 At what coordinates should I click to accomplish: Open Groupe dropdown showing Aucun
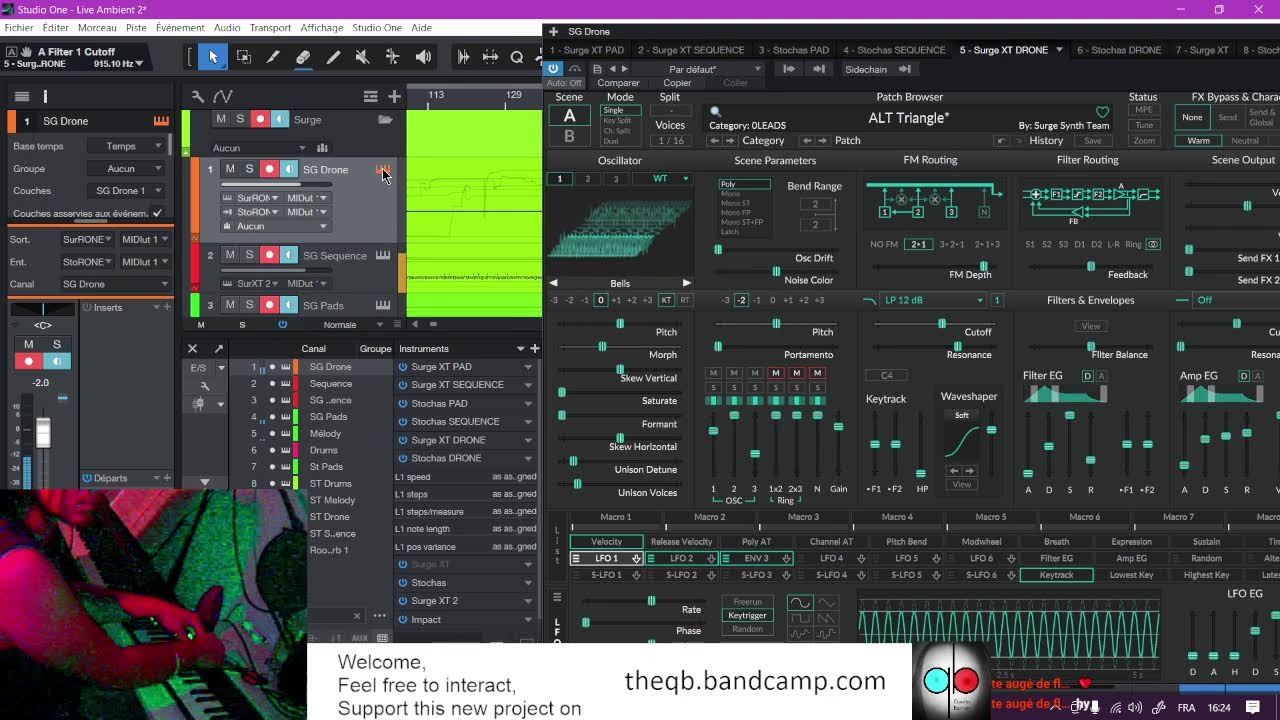click(x=127, y=168)
